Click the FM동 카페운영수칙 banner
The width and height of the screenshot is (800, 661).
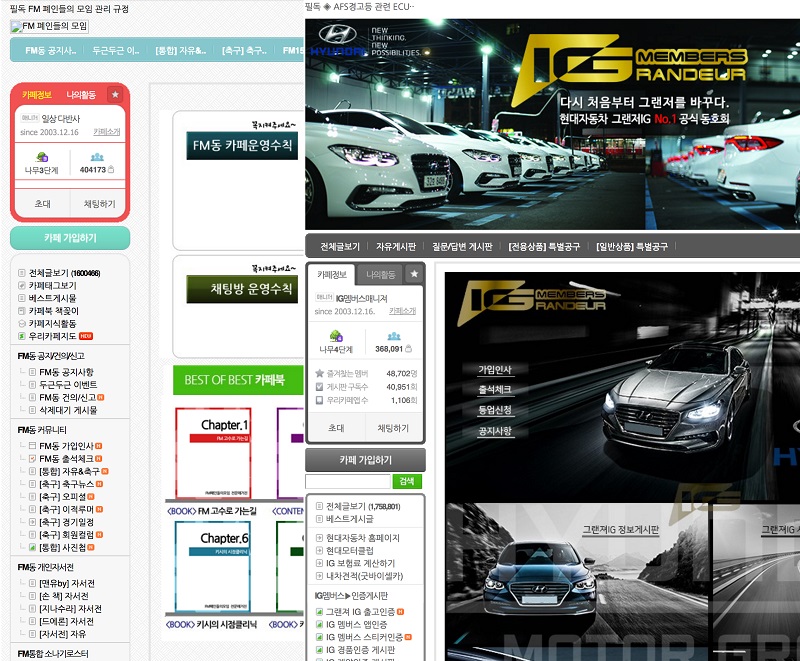pos(242,146)
